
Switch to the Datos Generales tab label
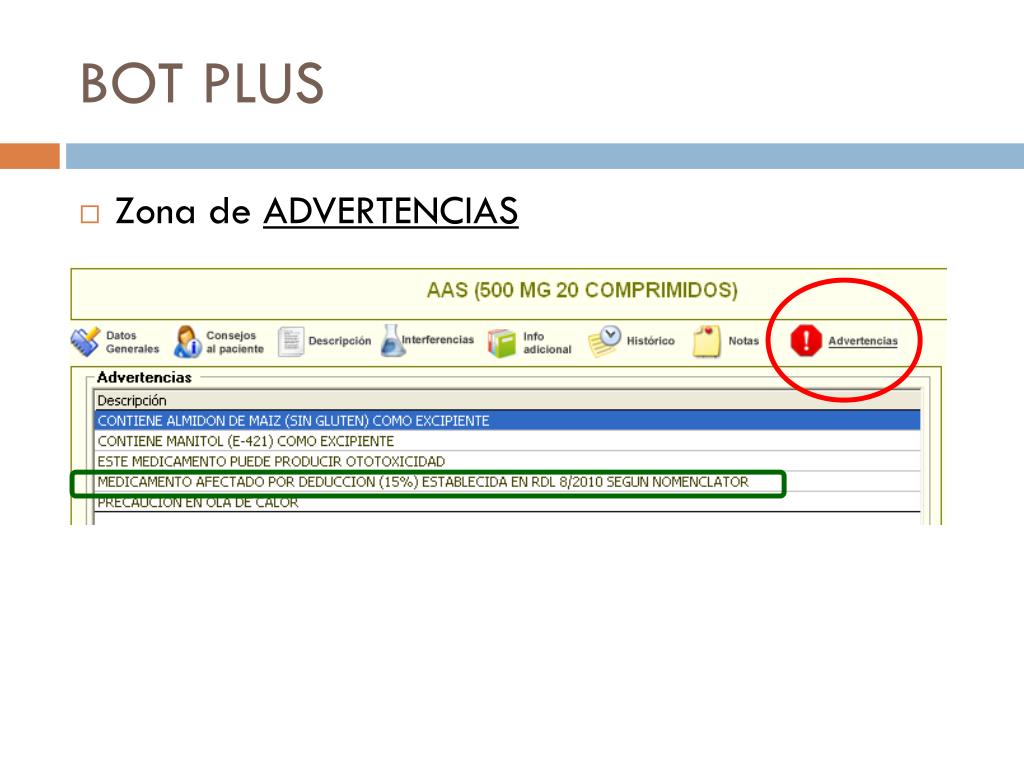pyautogui.click(x=132, y=342)
